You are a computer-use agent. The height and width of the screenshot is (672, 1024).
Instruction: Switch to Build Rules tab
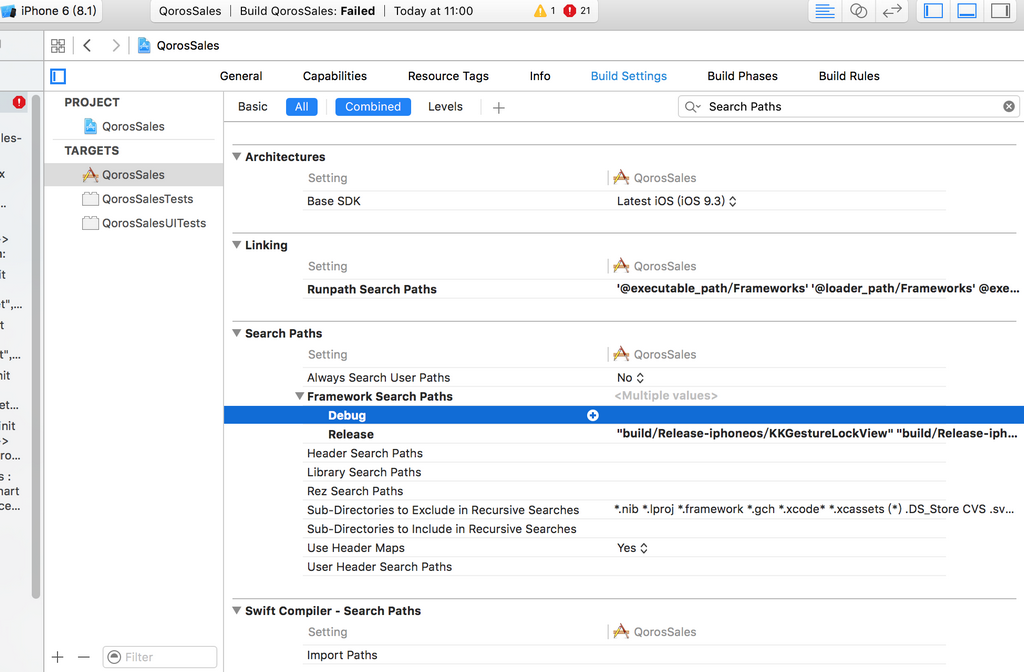pyautogui.click(x=849, y=76)
